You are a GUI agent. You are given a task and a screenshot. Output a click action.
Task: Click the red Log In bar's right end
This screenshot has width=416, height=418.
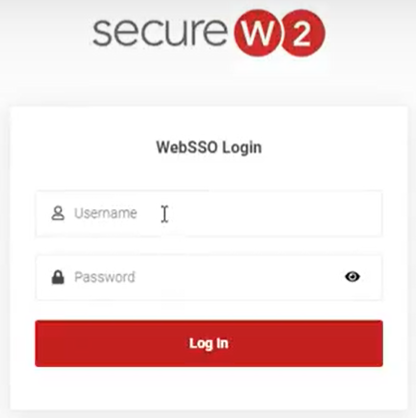365,343
